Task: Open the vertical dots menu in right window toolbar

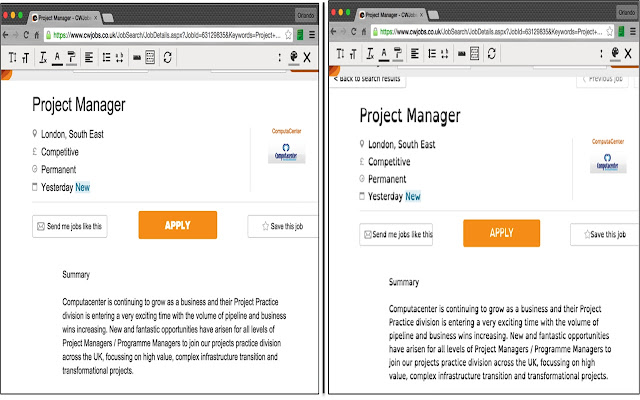Action: point(601,53)
